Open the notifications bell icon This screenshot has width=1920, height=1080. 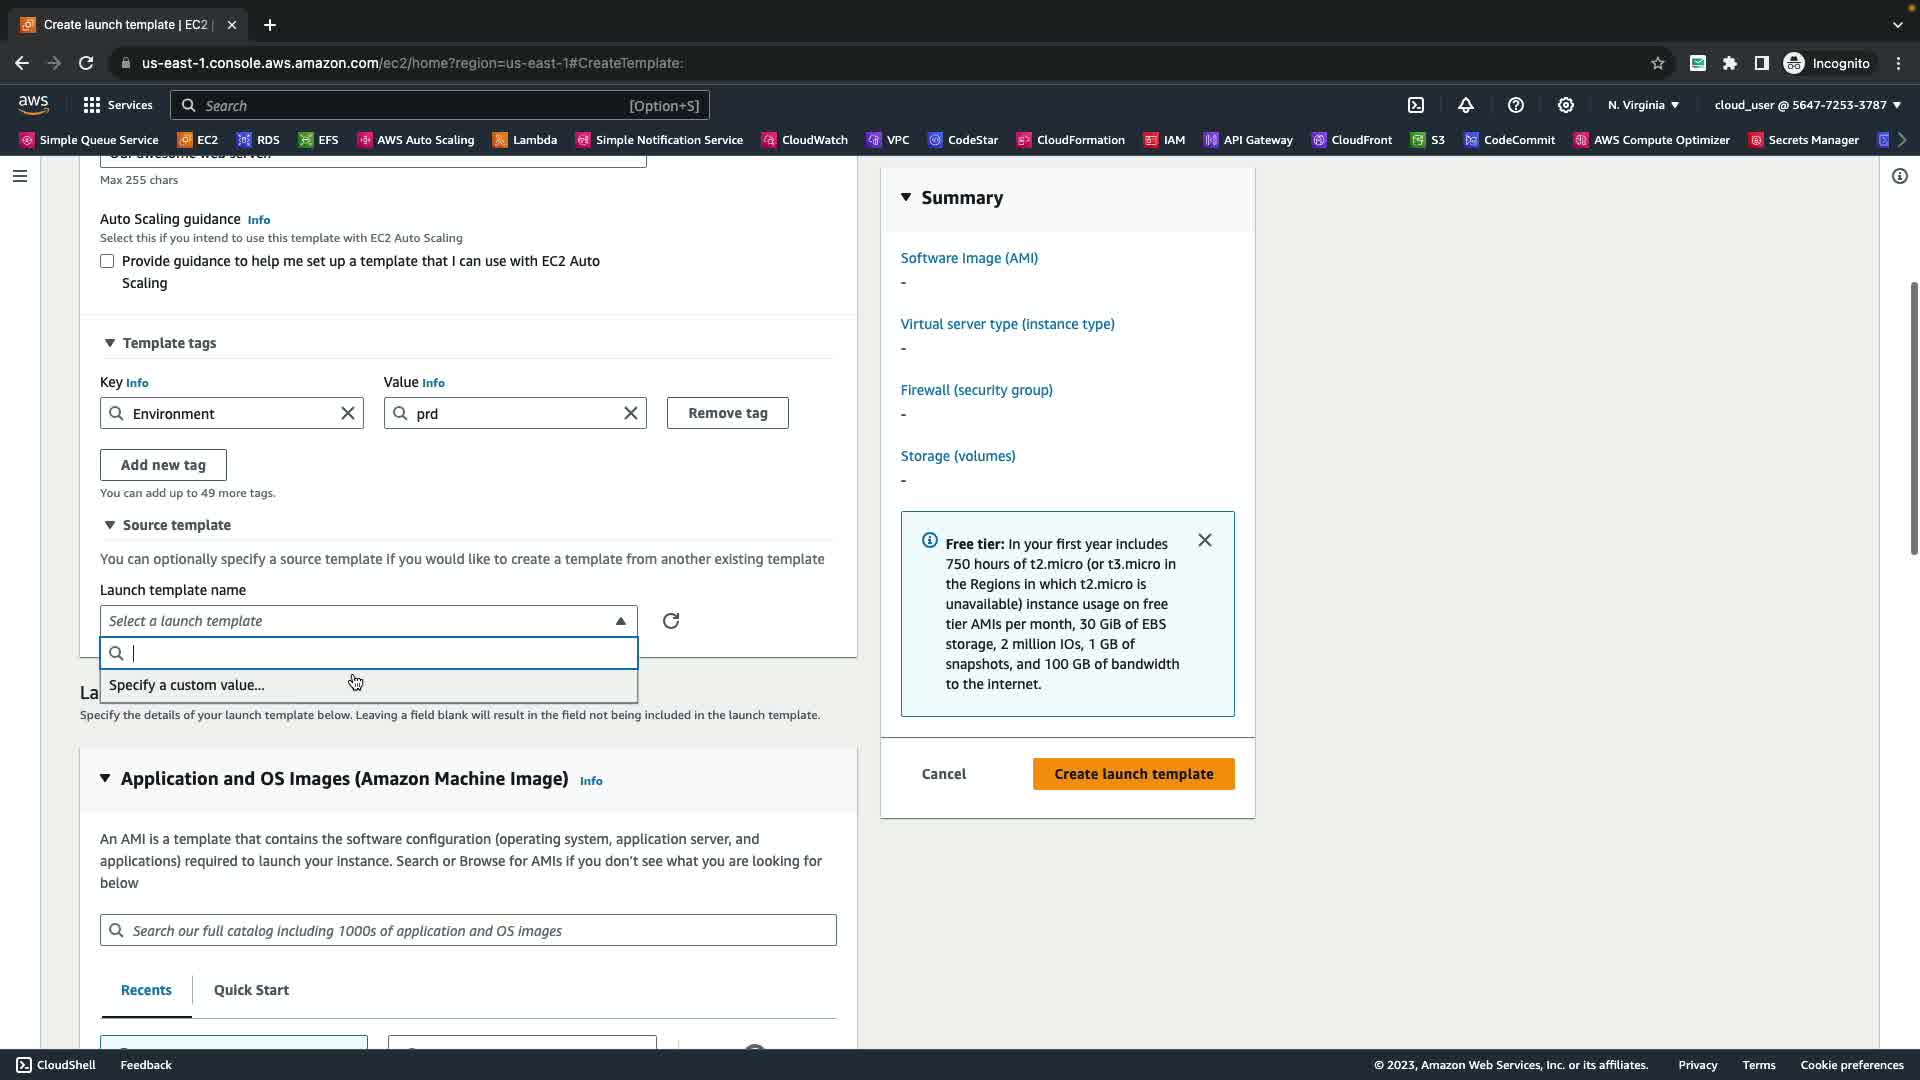click(1466, 105)
